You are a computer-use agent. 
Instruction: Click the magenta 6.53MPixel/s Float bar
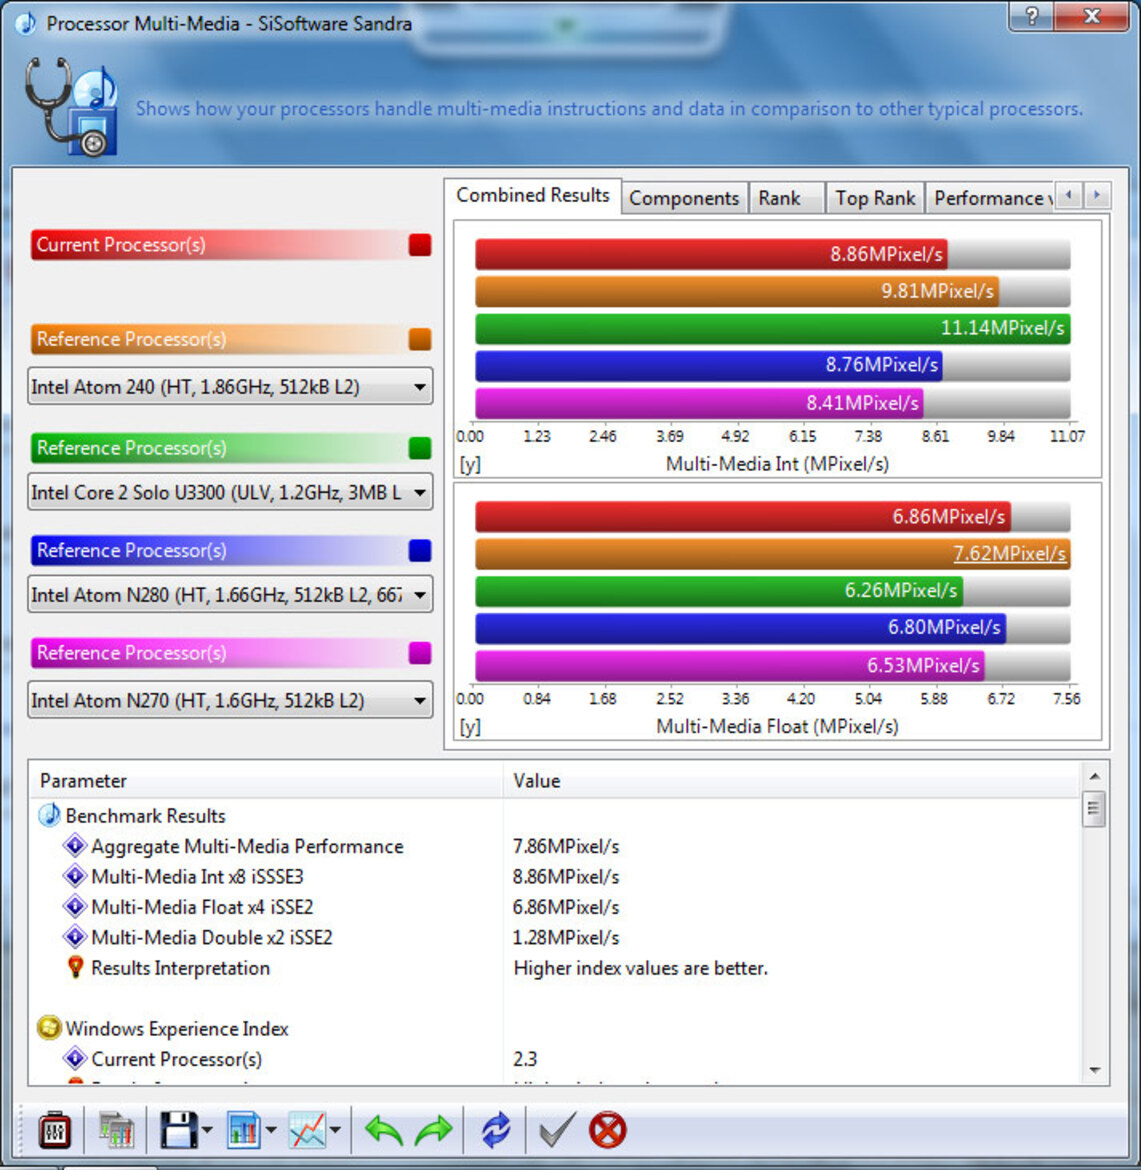pyautogui.click(x=730, y=666)
